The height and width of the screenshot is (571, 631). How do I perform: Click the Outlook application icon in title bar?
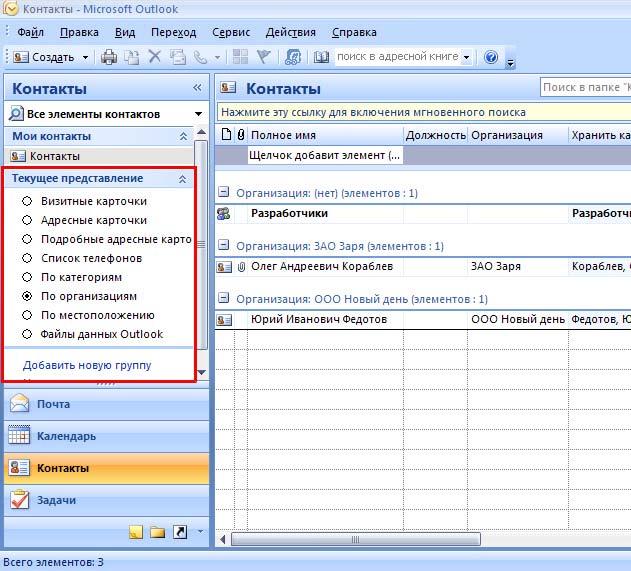[10, 8]
